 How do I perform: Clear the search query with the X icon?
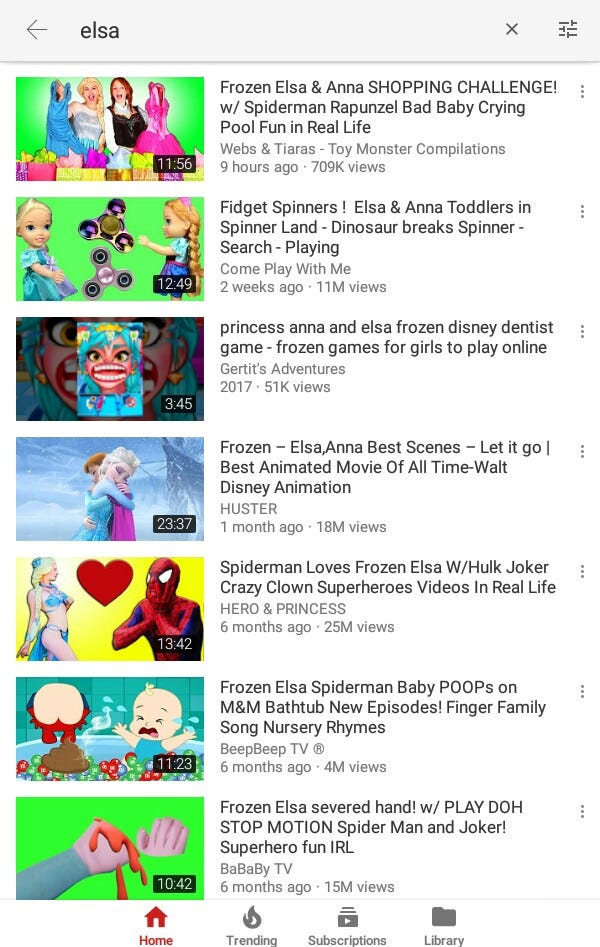(x=512, y=29)
